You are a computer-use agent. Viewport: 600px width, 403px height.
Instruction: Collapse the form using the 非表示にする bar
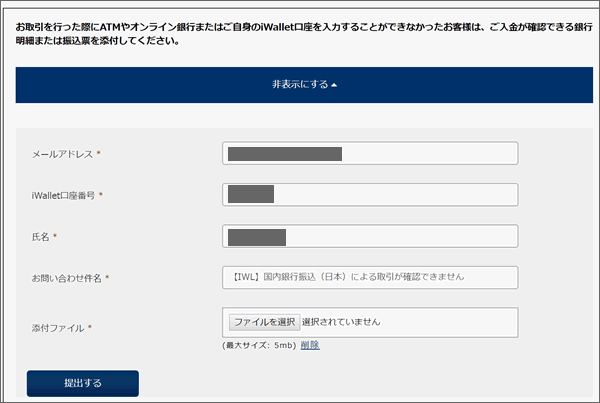pyautogui.click(x=304, y=85)
